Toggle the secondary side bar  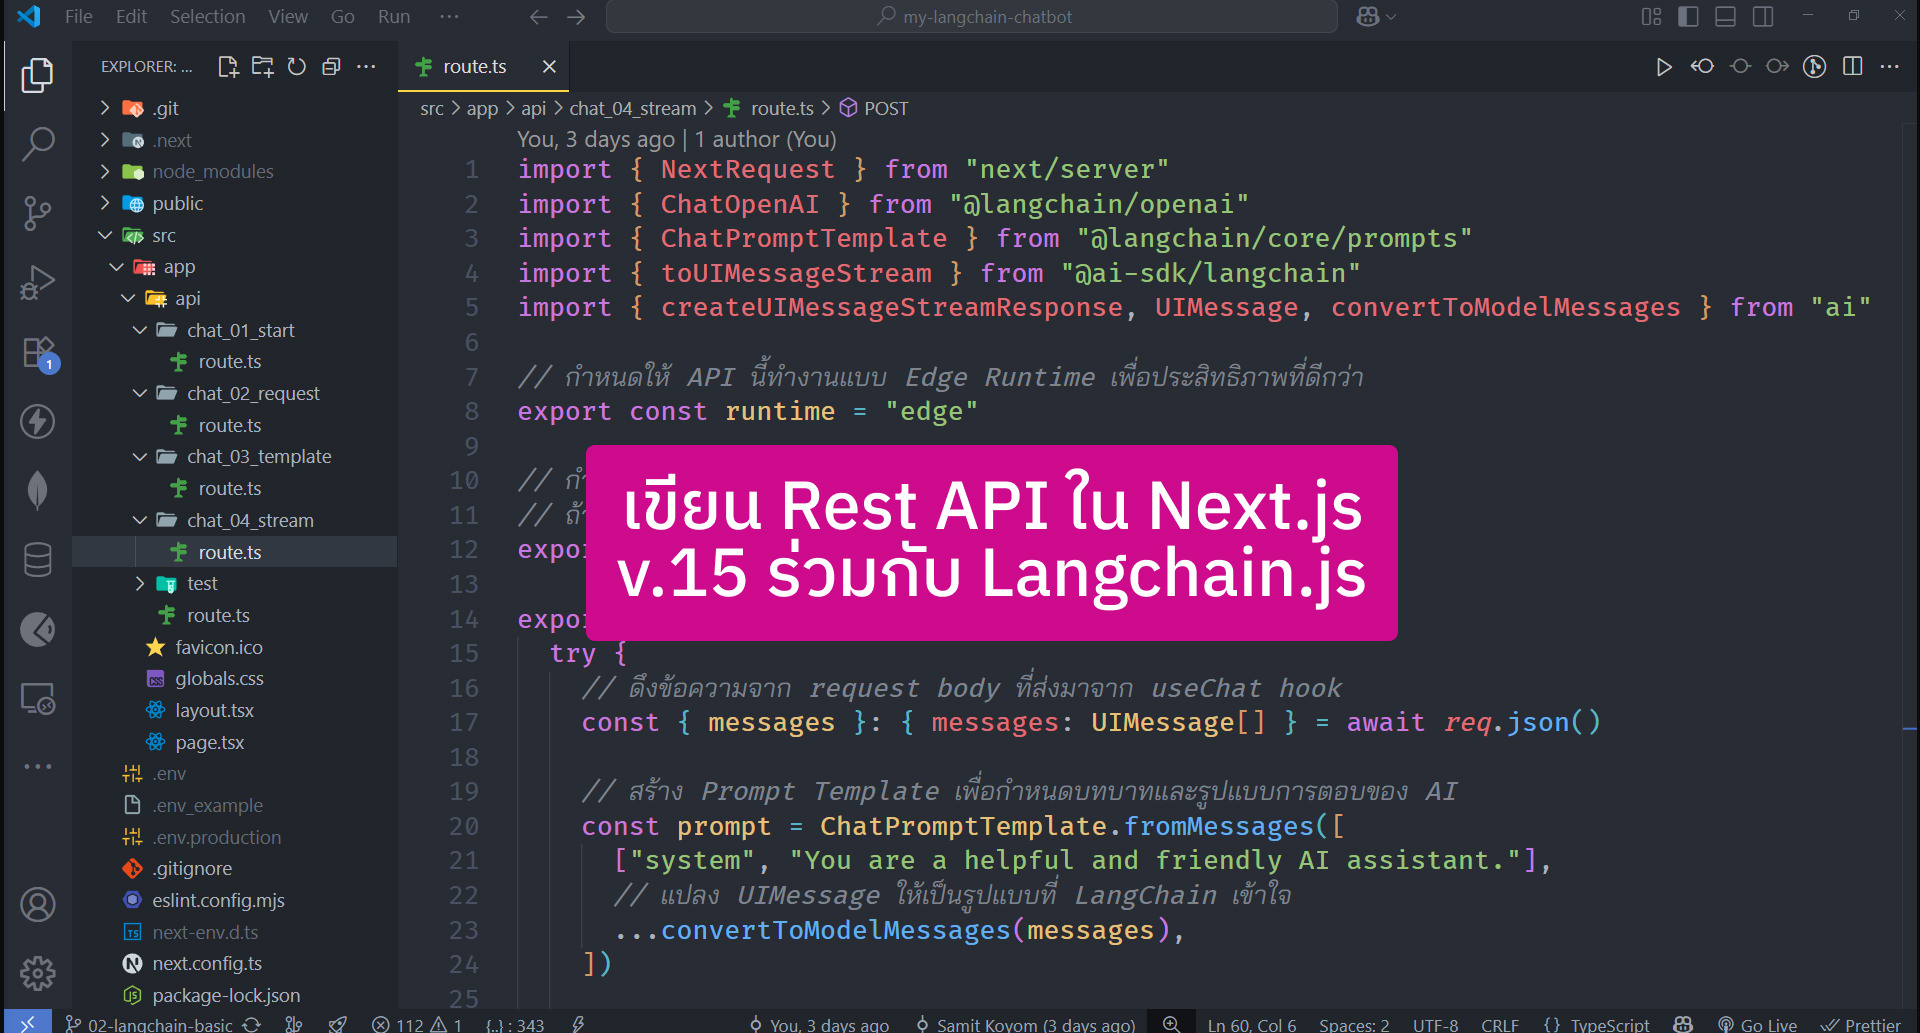[1763, 17]
